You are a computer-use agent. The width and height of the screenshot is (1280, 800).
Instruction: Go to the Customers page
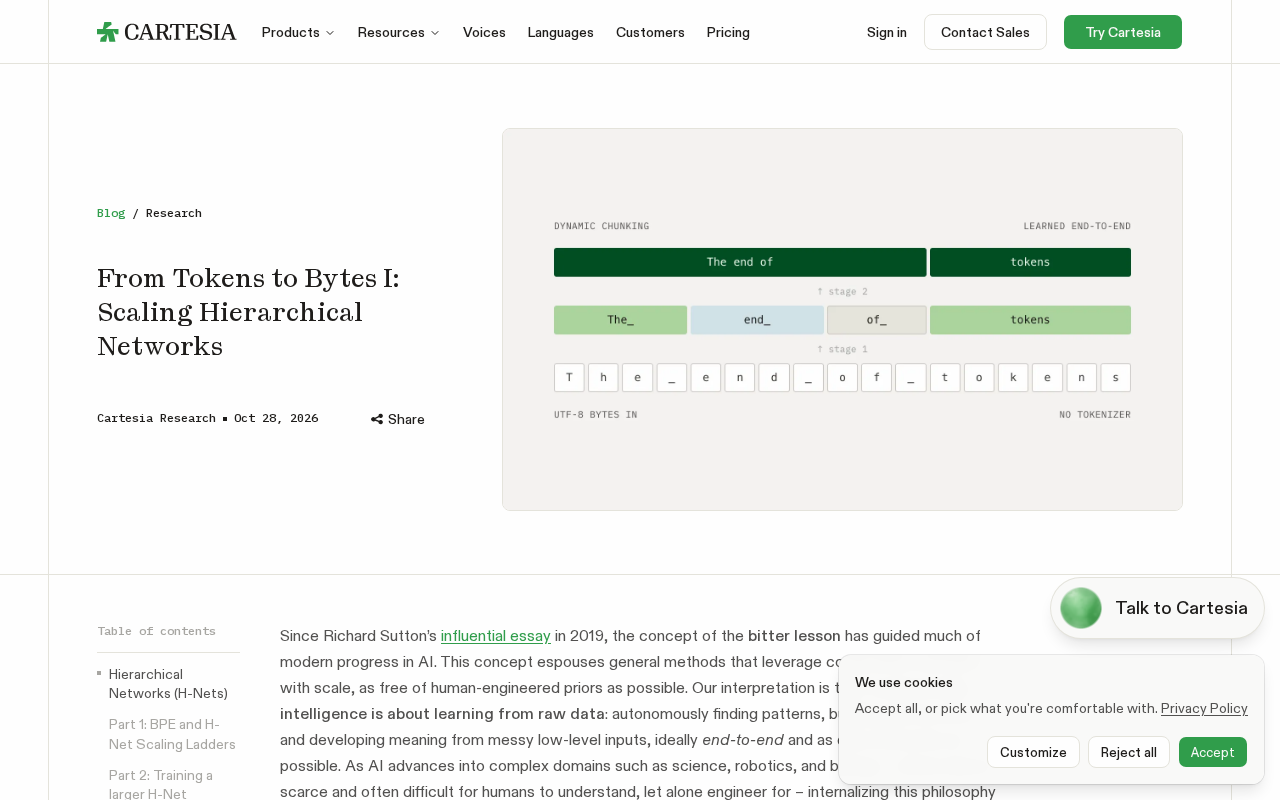tap(650, 32)
